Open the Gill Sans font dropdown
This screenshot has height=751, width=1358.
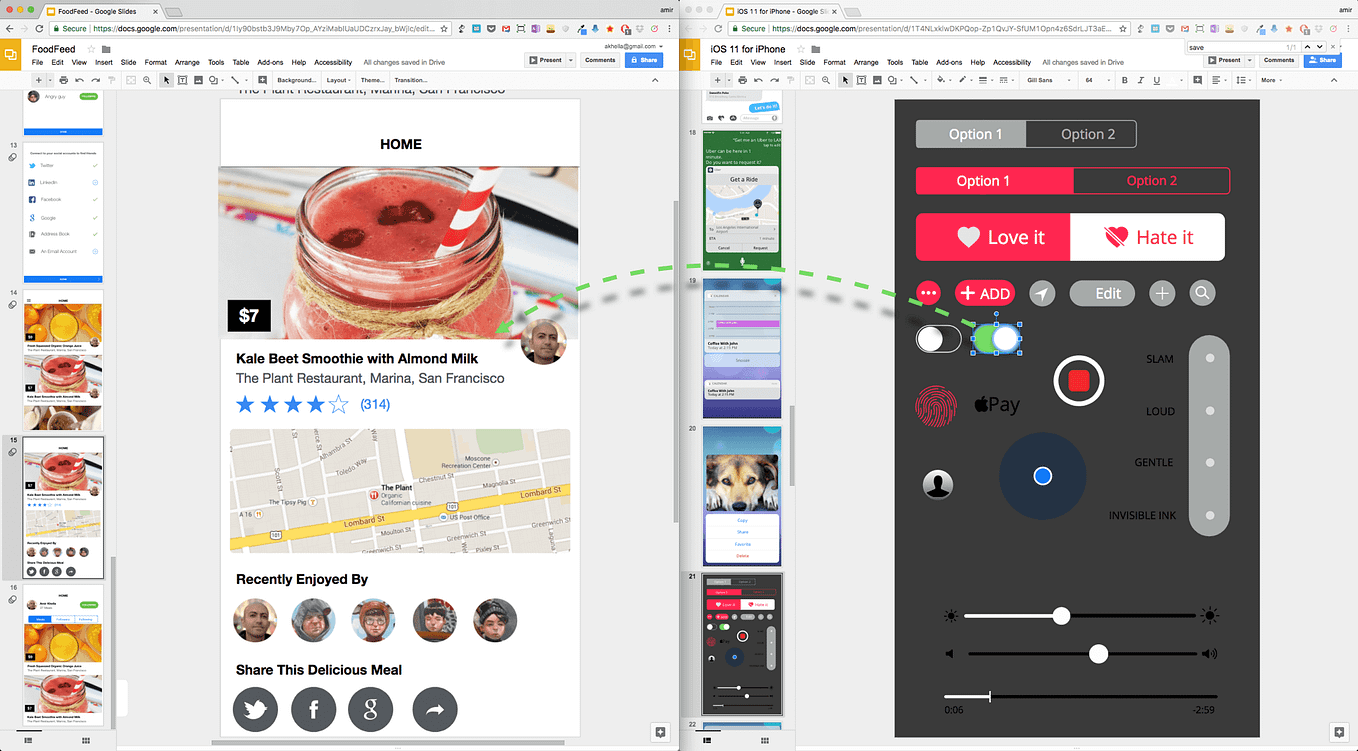coord(1041,79)
